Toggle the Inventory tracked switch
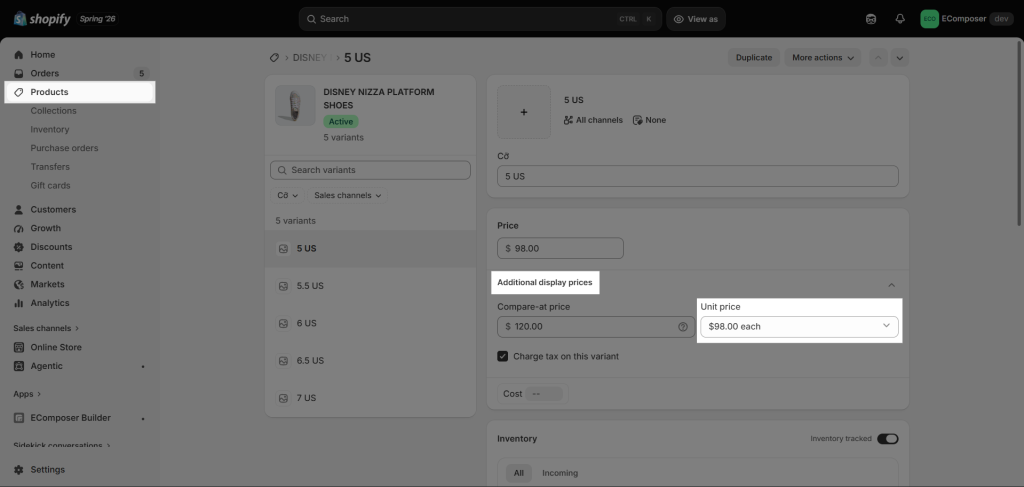Viewport: 1024px width, 487px height. point(888,439)
